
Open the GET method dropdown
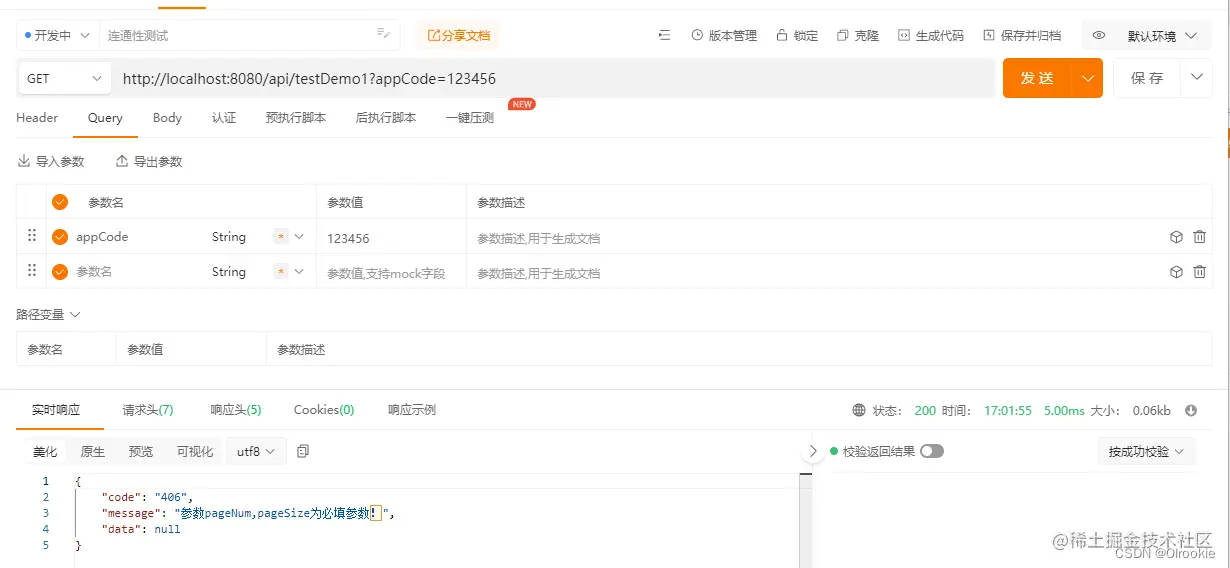point(65,78)
